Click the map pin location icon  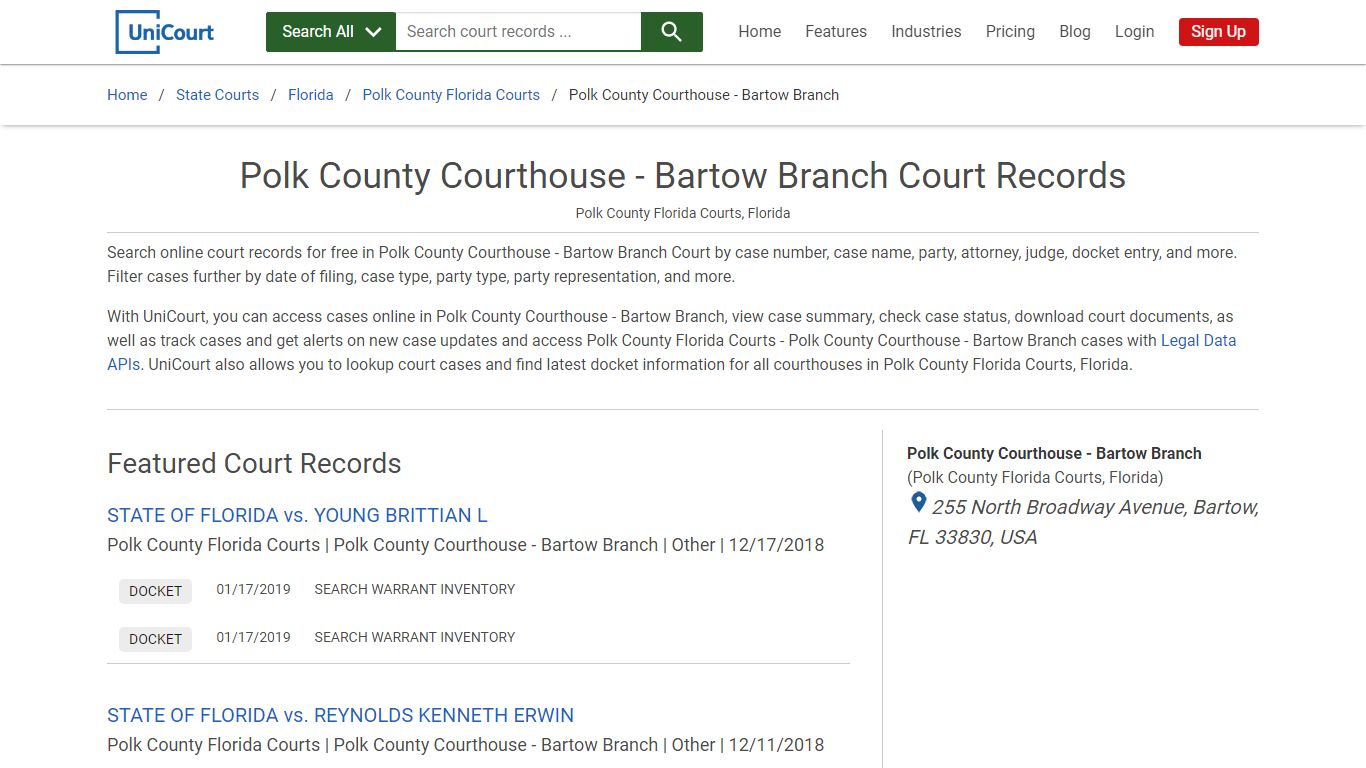pos(918,503)
